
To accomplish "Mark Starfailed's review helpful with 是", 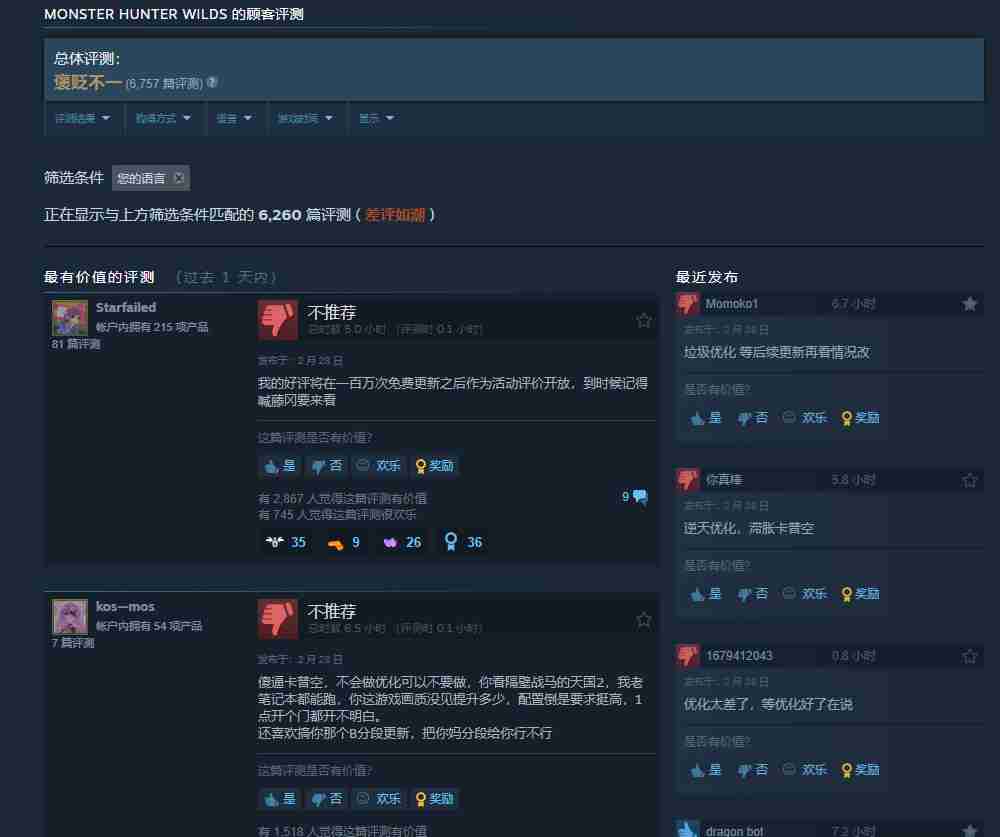I will [x=280, y=465].
